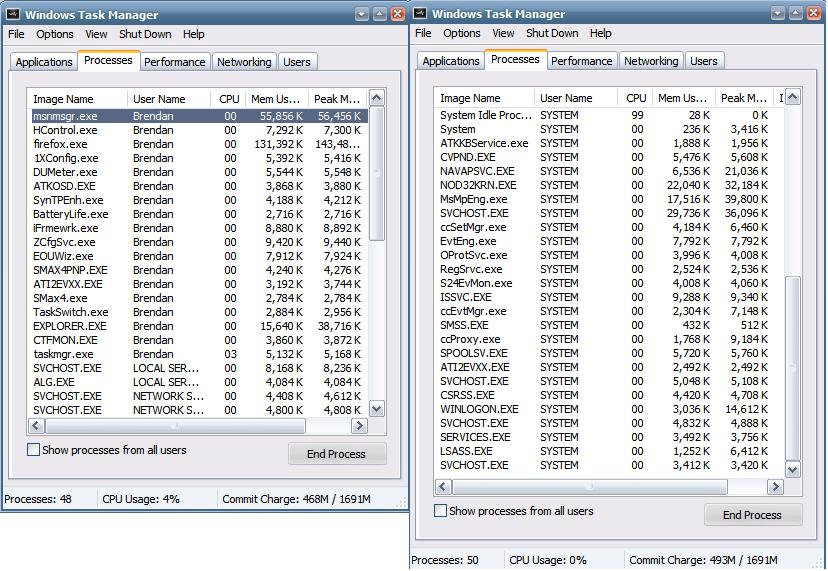The width and height of the screenshot is (828, 571).
Task: Tick left window's Show processes from all users
Action: (33, 450)
